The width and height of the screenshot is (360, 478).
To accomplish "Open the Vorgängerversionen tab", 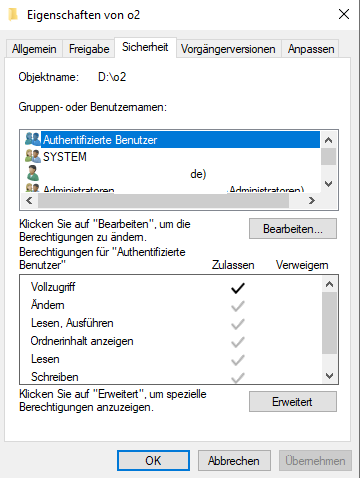I will tap(228, 49).
